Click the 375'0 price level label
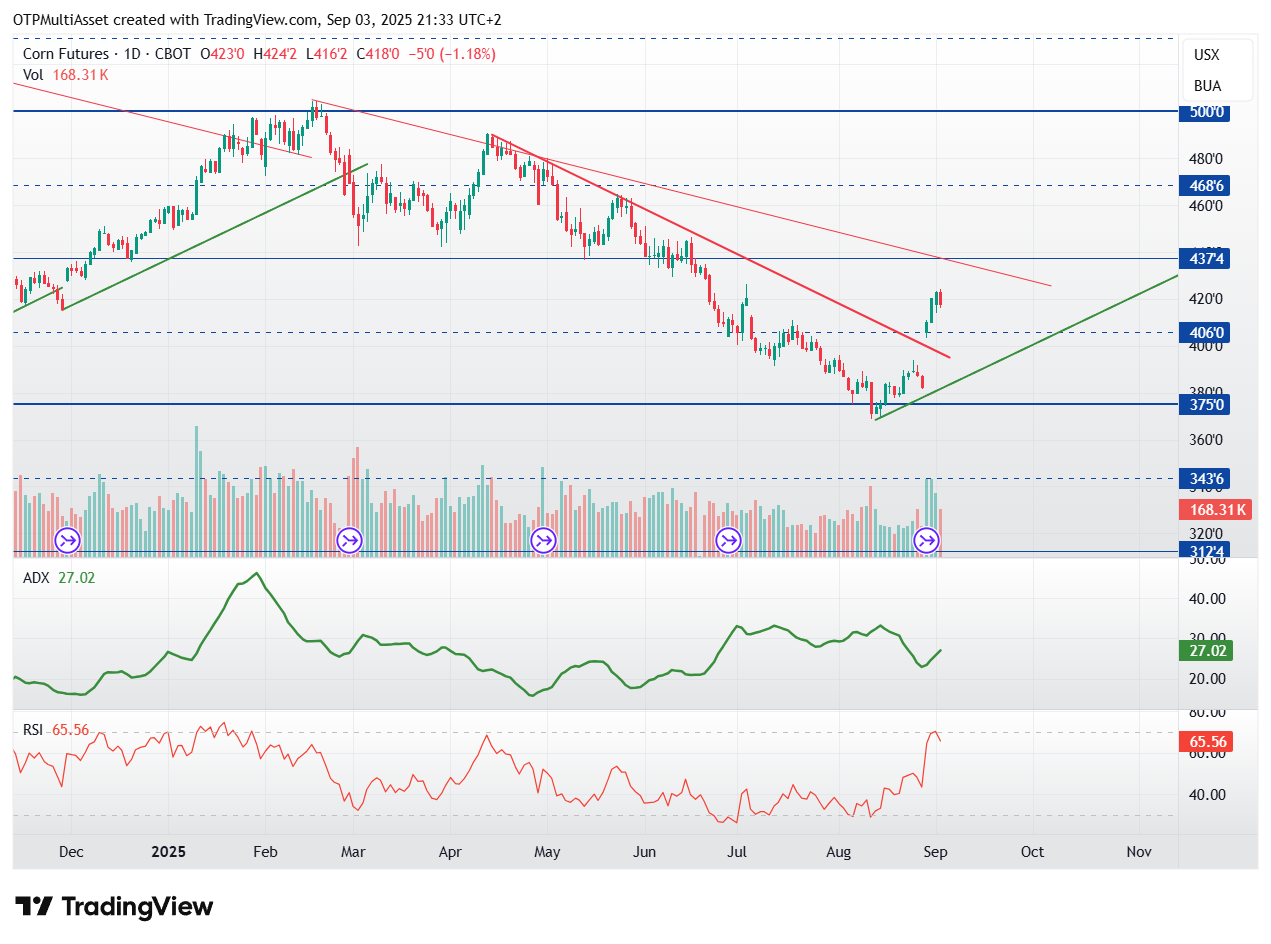The width and height of the screenshot is (1271, 944). click(1208, 405)
